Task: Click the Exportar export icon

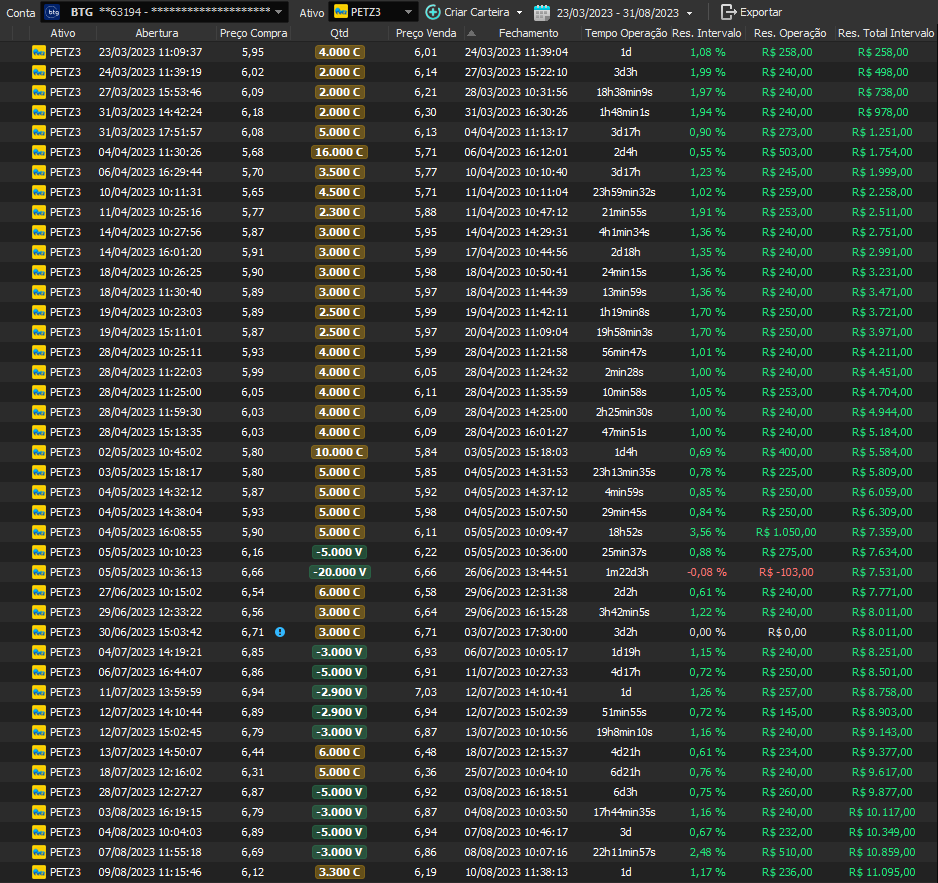Action: pos(728,12)
